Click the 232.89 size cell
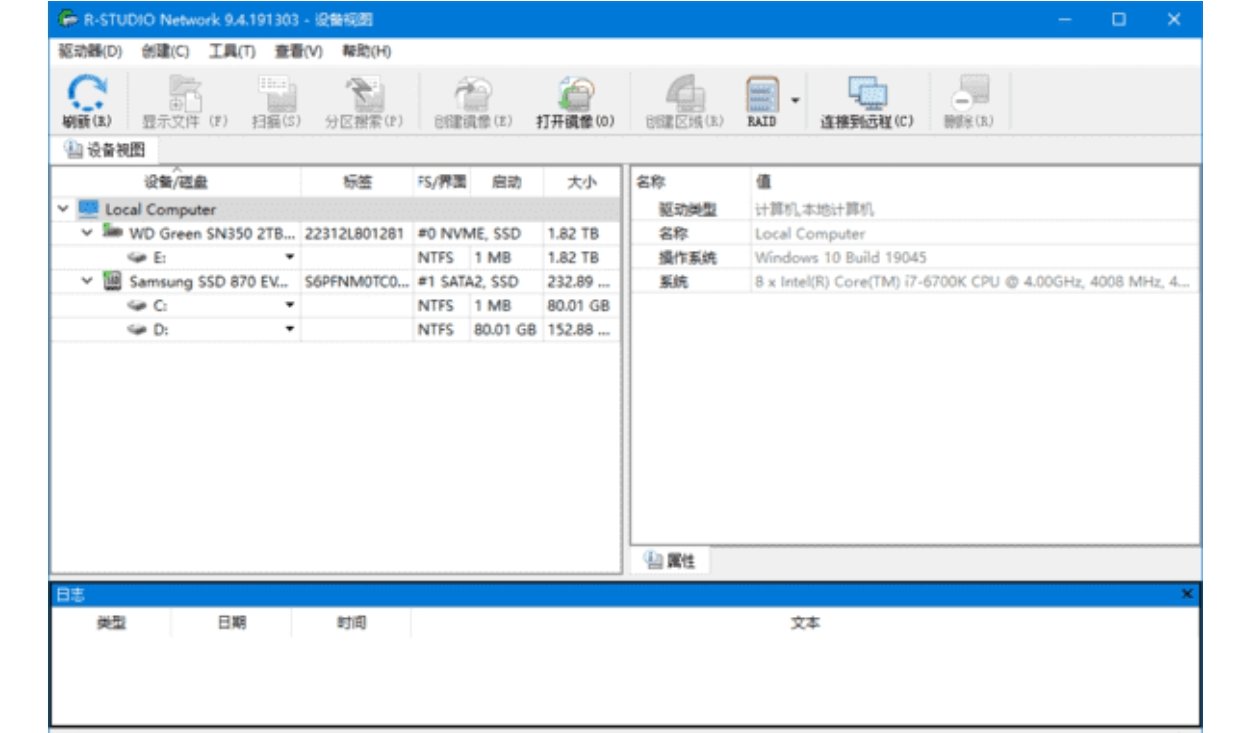1253x733 pixels. pyautogui.click(x=580, y=281)
